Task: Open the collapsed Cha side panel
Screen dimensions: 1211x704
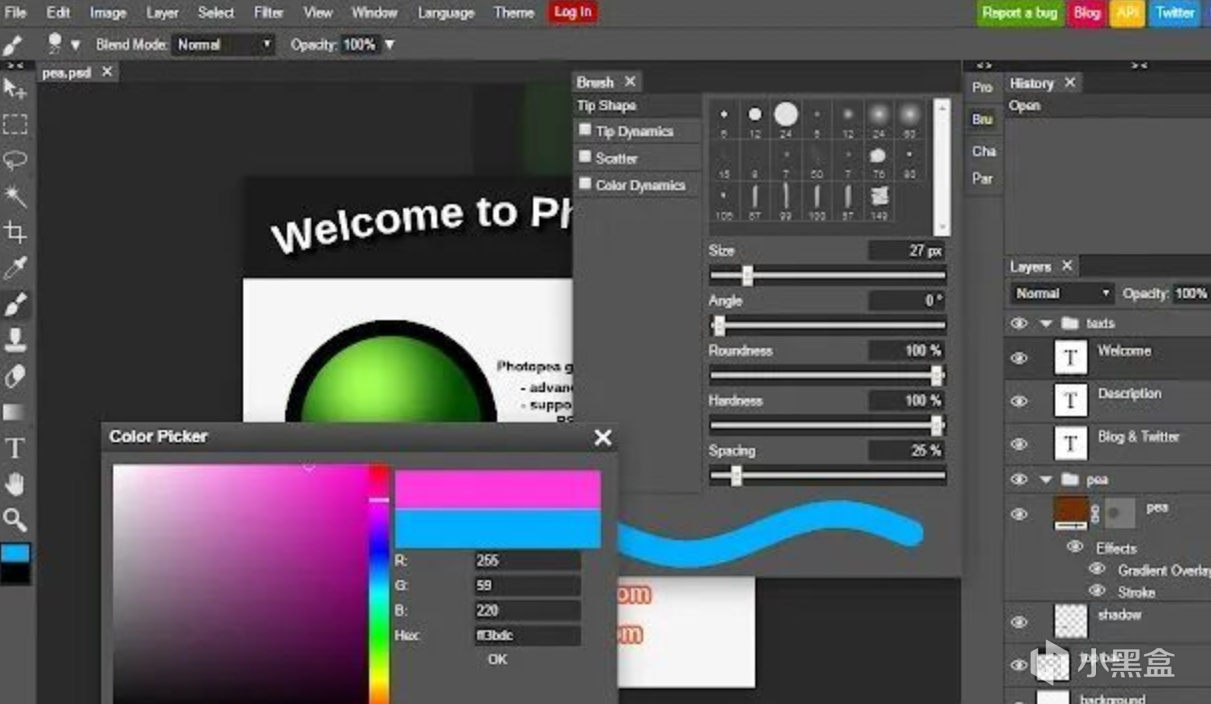Action: click(984, 151)
